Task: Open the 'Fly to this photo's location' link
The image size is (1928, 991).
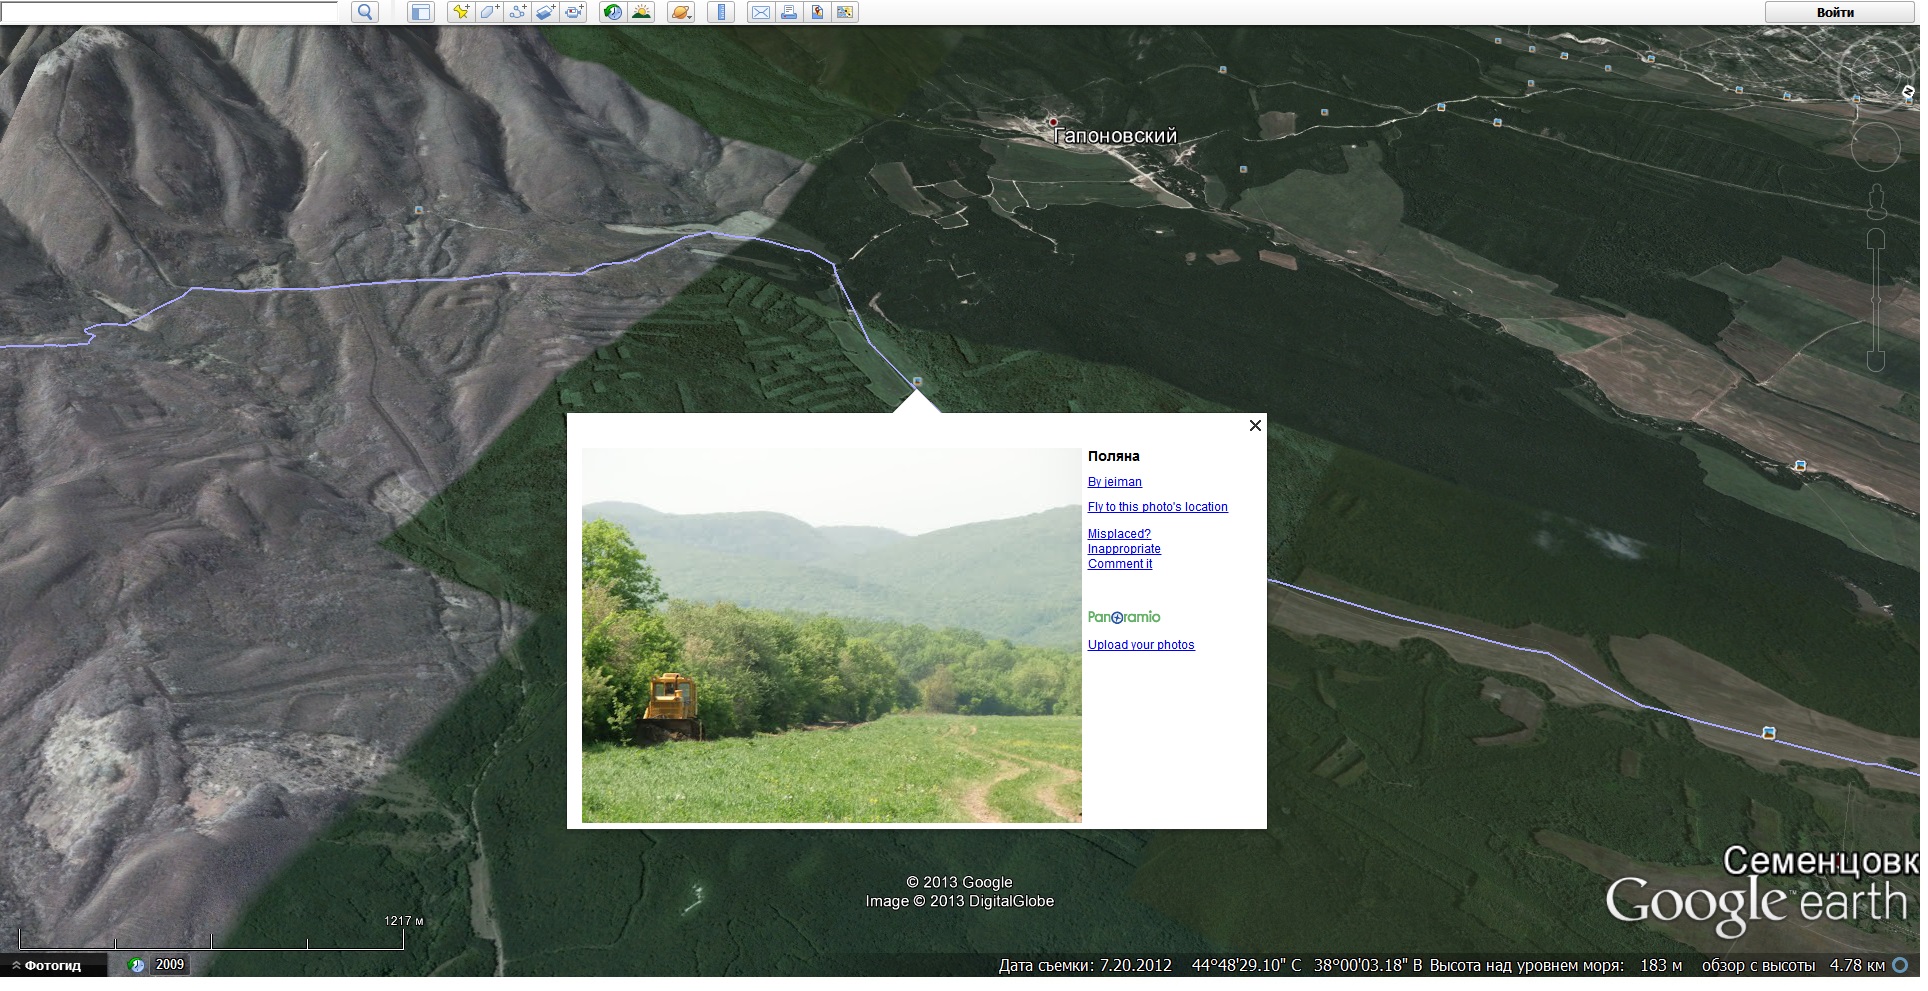Action: (x=1157, y=507)
